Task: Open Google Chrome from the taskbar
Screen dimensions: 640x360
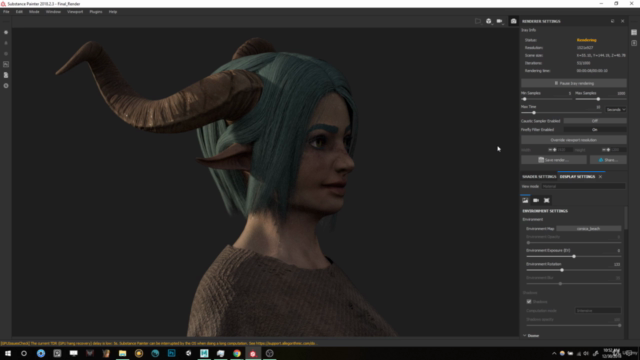Action: (237, 353)
